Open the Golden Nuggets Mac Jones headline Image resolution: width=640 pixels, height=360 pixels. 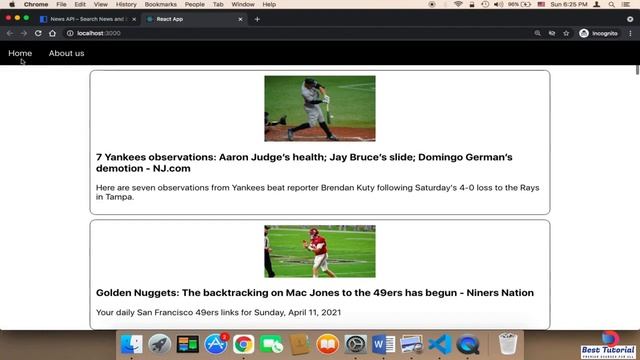tap(315, 293)
